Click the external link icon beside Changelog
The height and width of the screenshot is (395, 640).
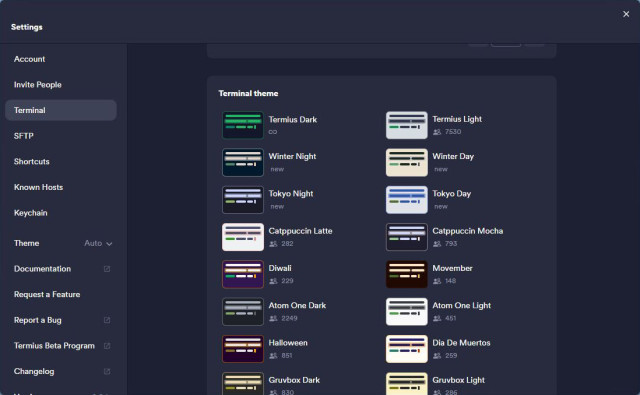(x=107, y=371)
